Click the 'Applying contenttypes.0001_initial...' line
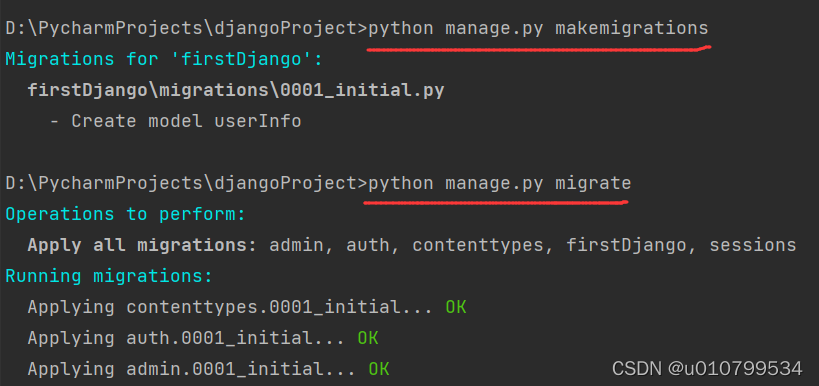 point(230,307)
